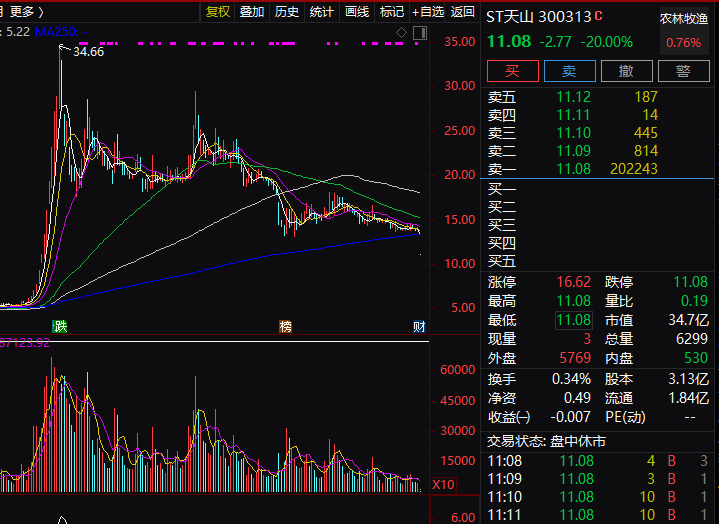Click the red 买 buy button
Screen dimensions: 719x524
(513, 71)
